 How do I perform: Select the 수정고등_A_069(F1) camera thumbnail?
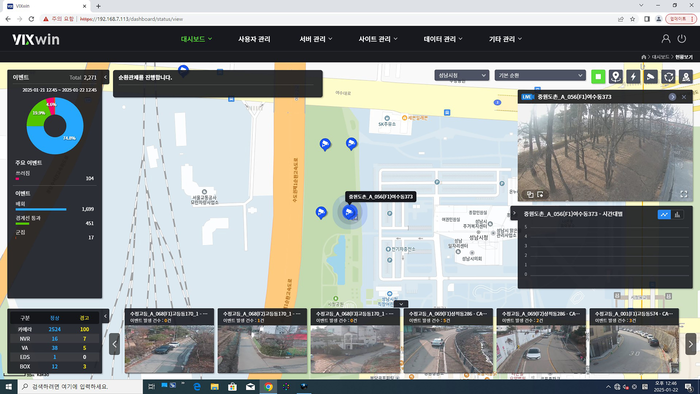coord(448,340)
